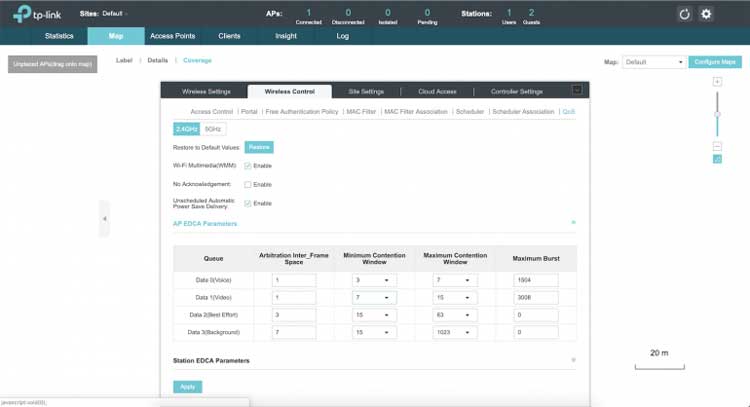Expand the Station EDCA Parameters section

coord(573,360)
